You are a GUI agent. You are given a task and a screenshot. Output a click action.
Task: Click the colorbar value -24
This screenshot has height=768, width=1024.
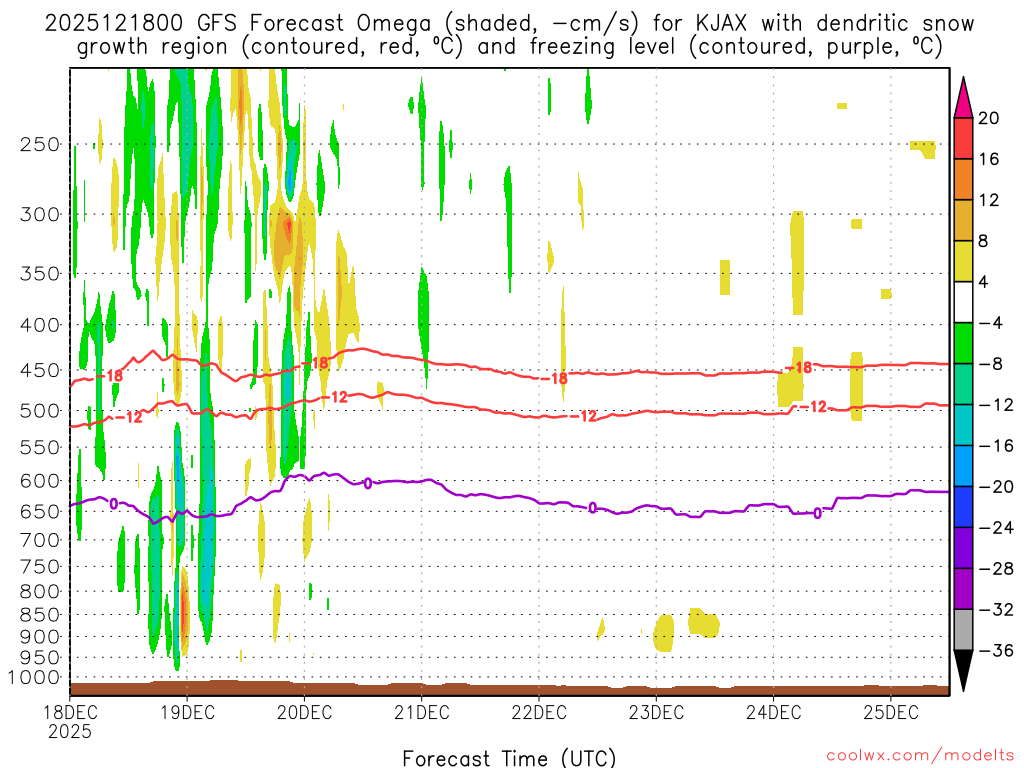coord(996,528)
